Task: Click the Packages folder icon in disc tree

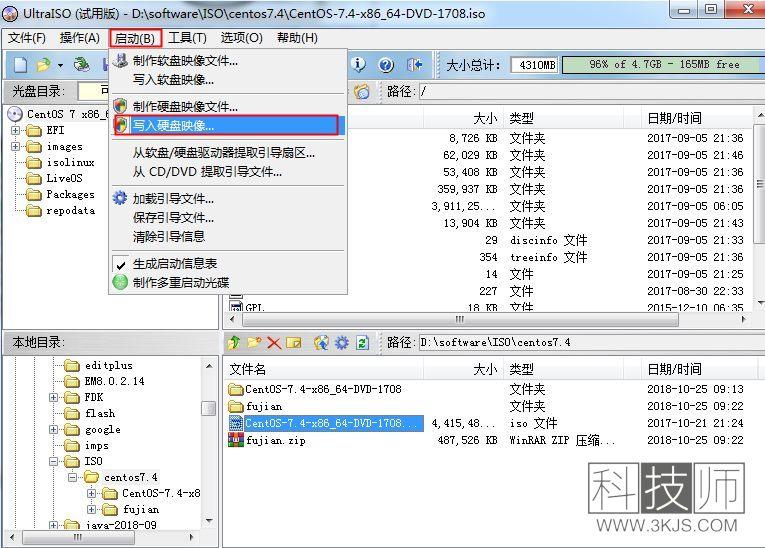Action: coord(33,195)
